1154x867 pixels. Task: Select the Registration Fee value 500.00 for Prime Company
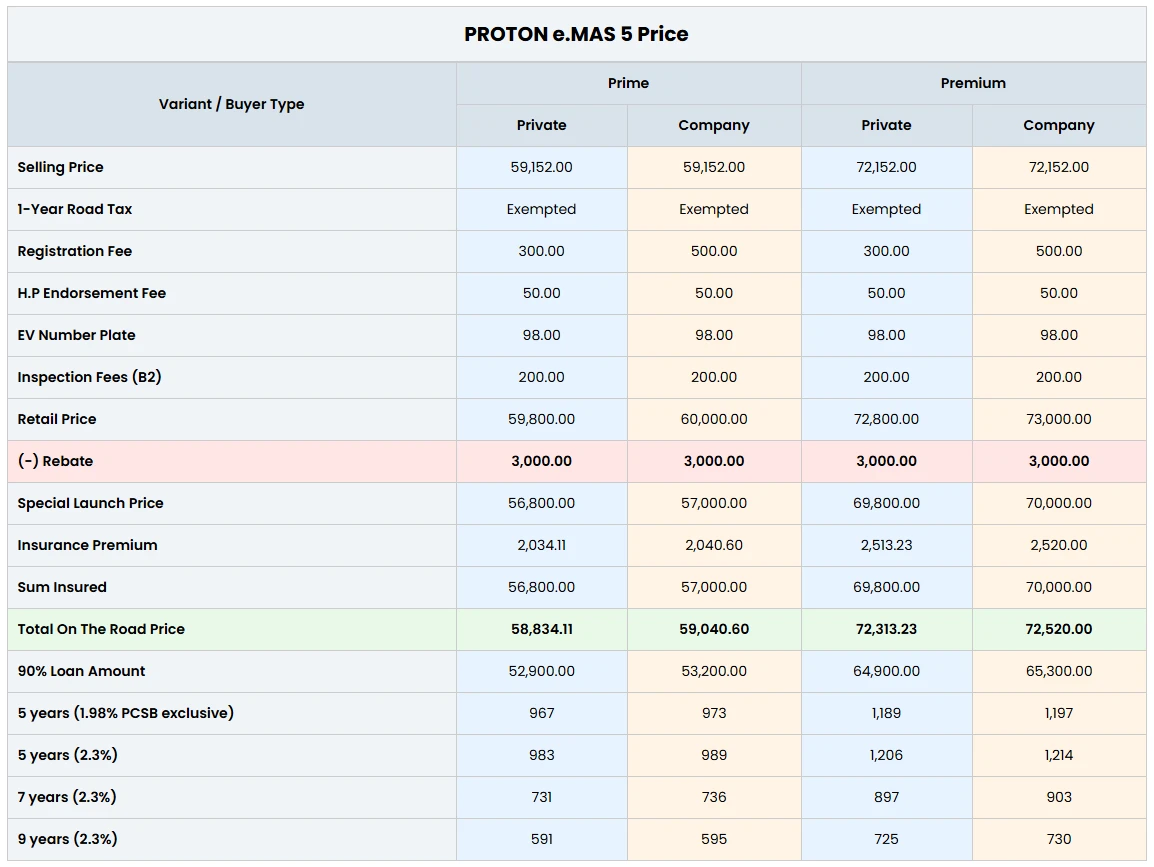[x=713, y=251]
